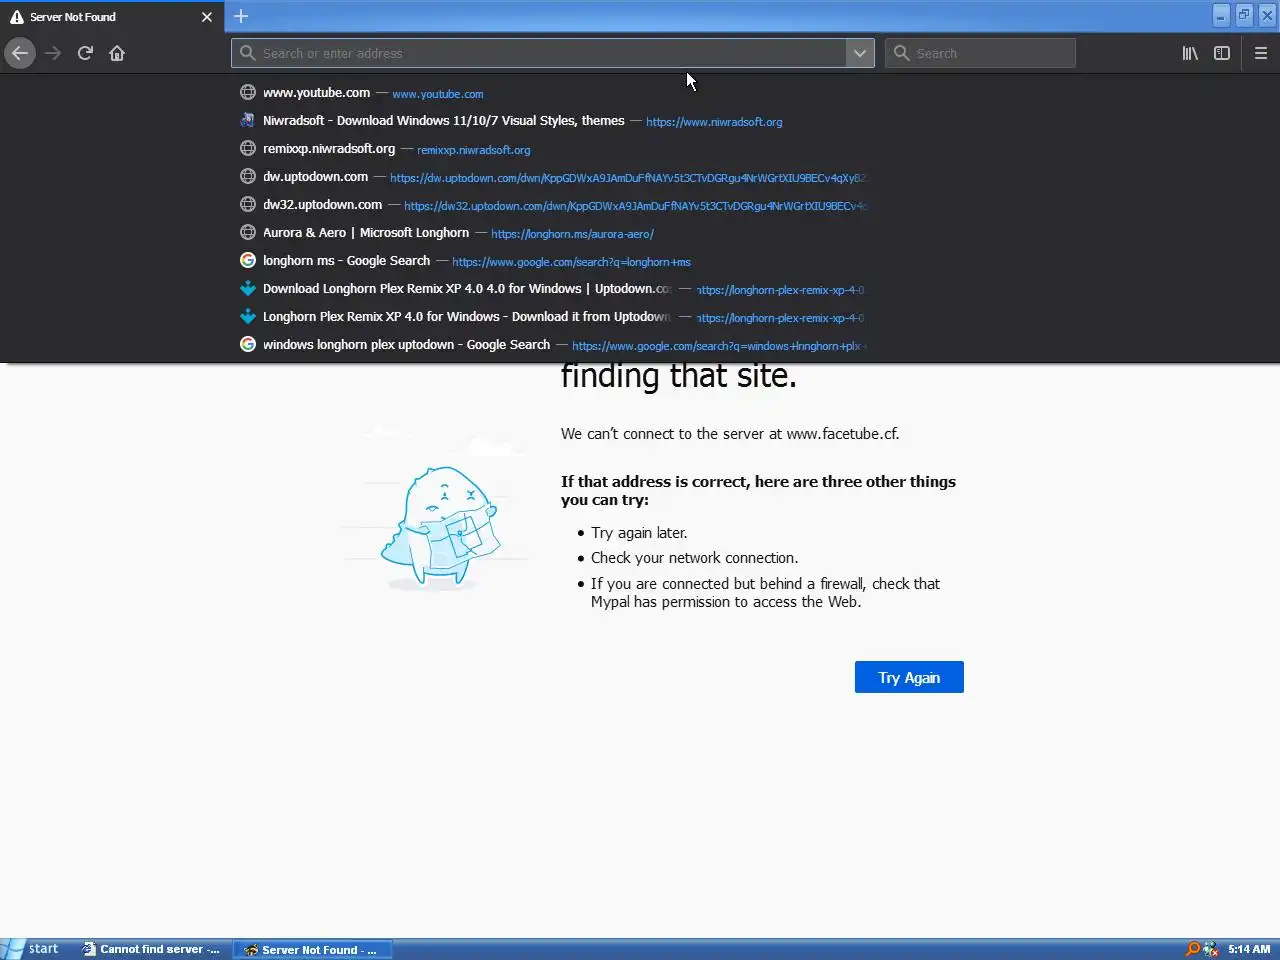Click the forward navigation arrow
1280x960 pixels.
coord(53,53)
